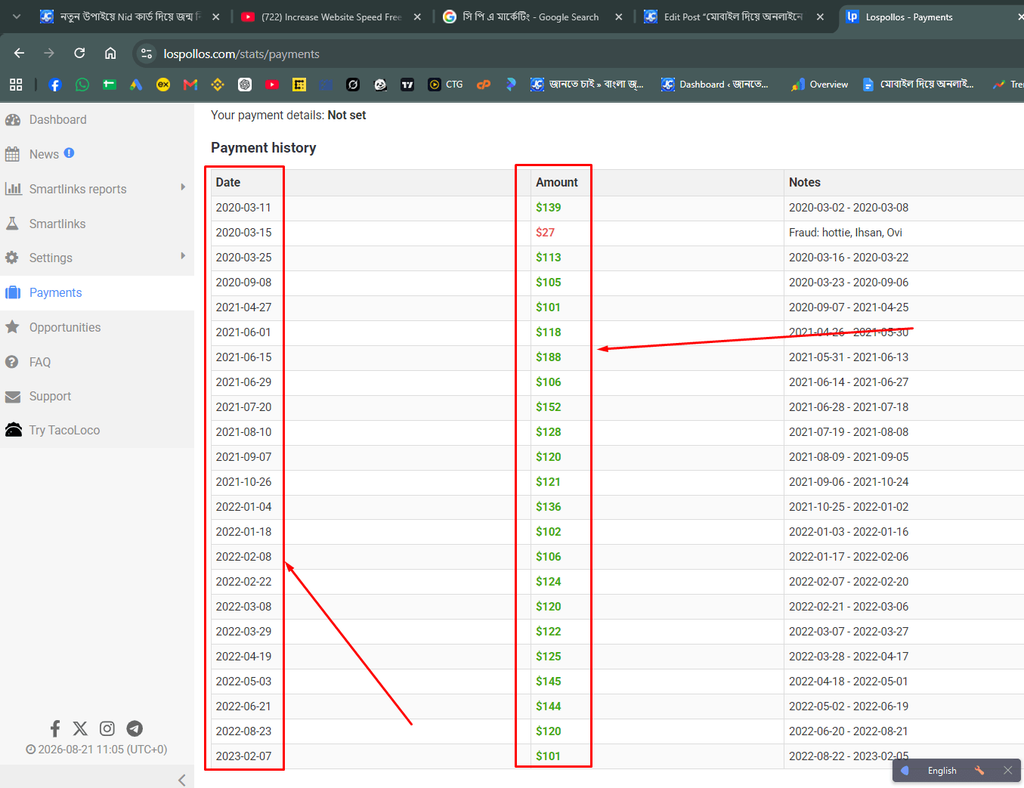The height and width of the screenshot is (788, 1024).
Task: Open the Gmail bookmark icon
Action: click(x=190, y=85)
